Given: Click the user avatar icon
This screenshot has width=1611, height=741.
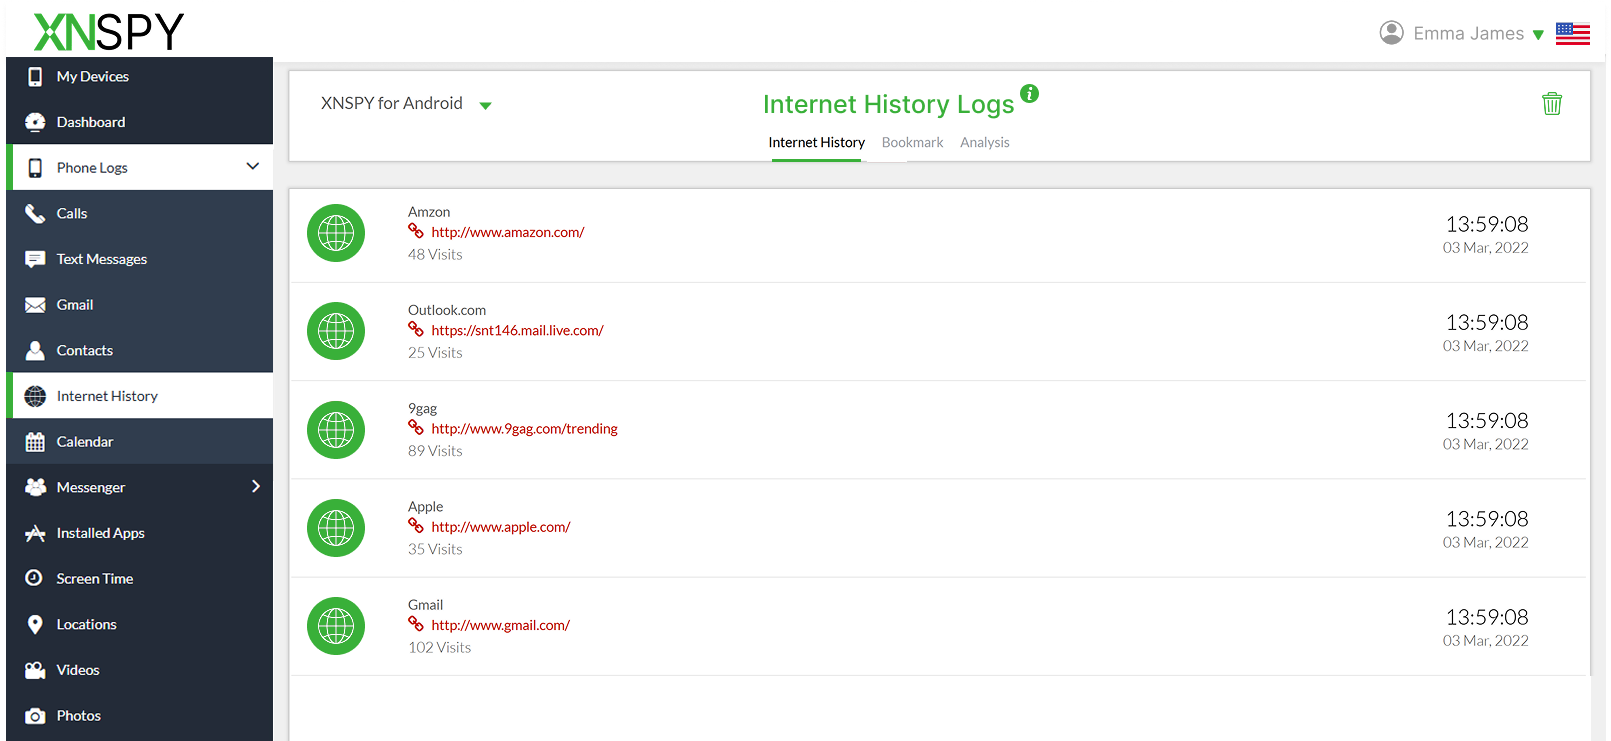Looking at the screenshot, I should click(x=1391, y=33).
